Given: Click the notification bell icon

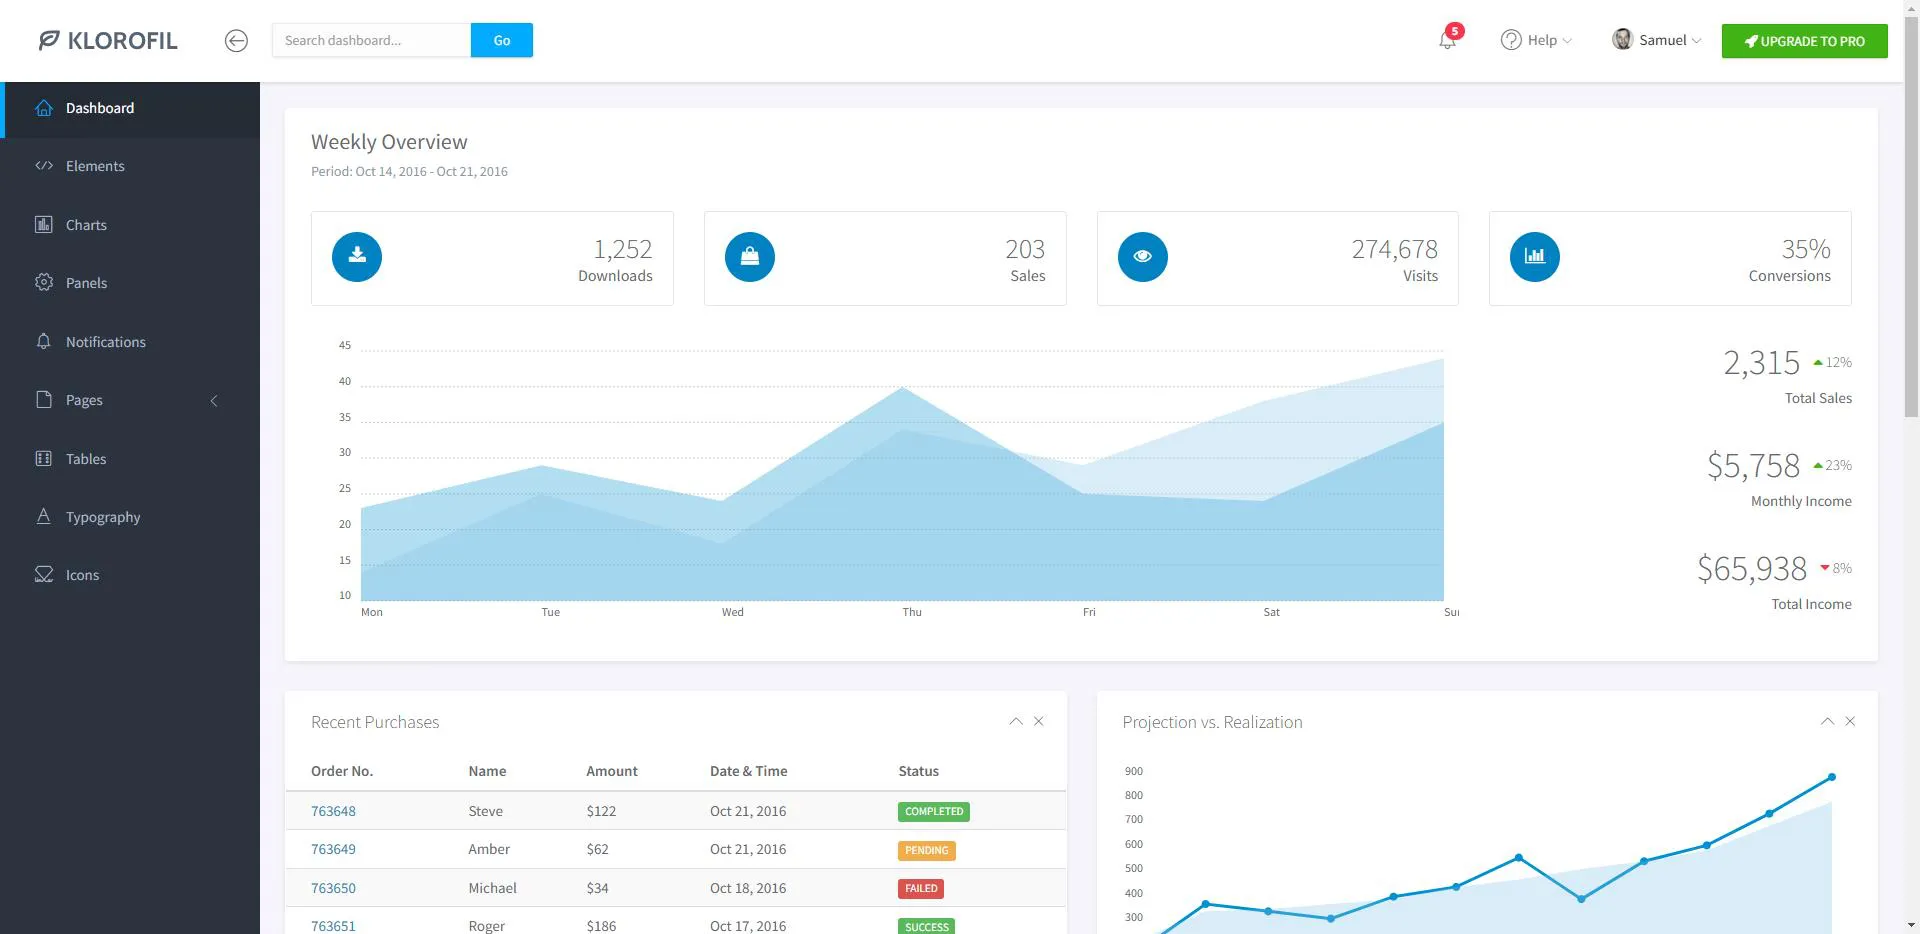Looking at the screenshot, I should click(1447, 40).
